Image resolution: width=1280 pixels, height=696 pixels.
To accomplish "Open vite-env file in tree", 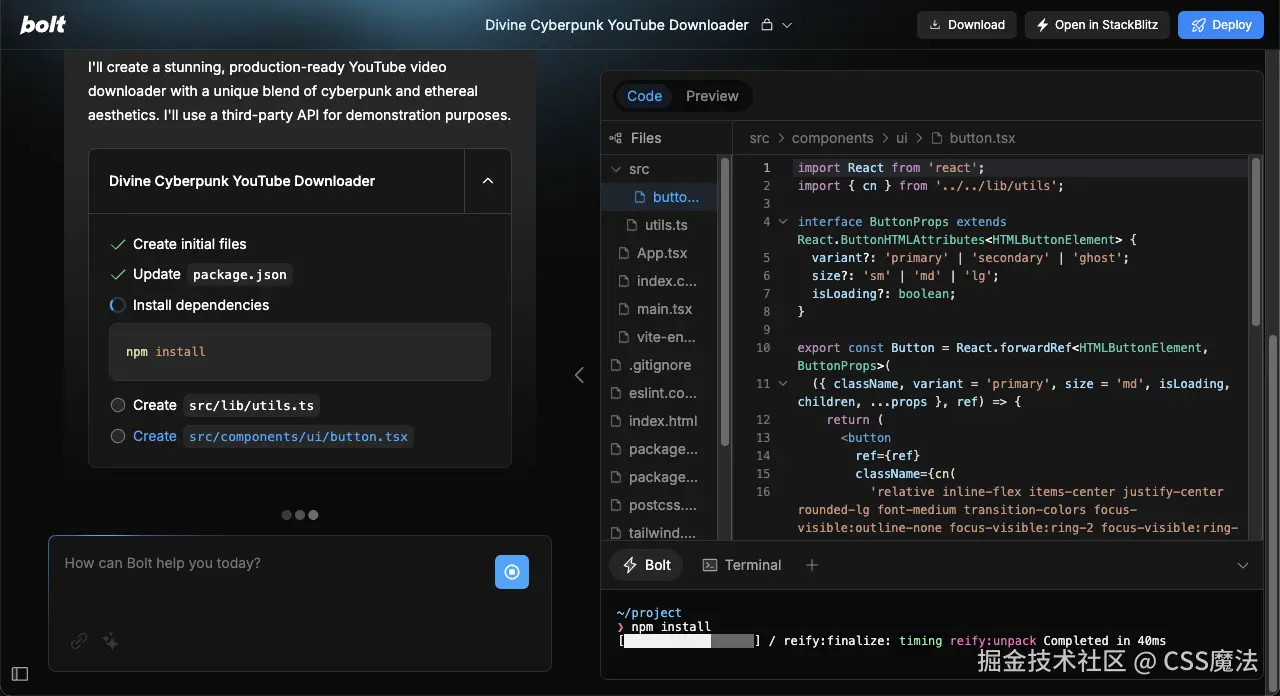I will click(660, 337).
